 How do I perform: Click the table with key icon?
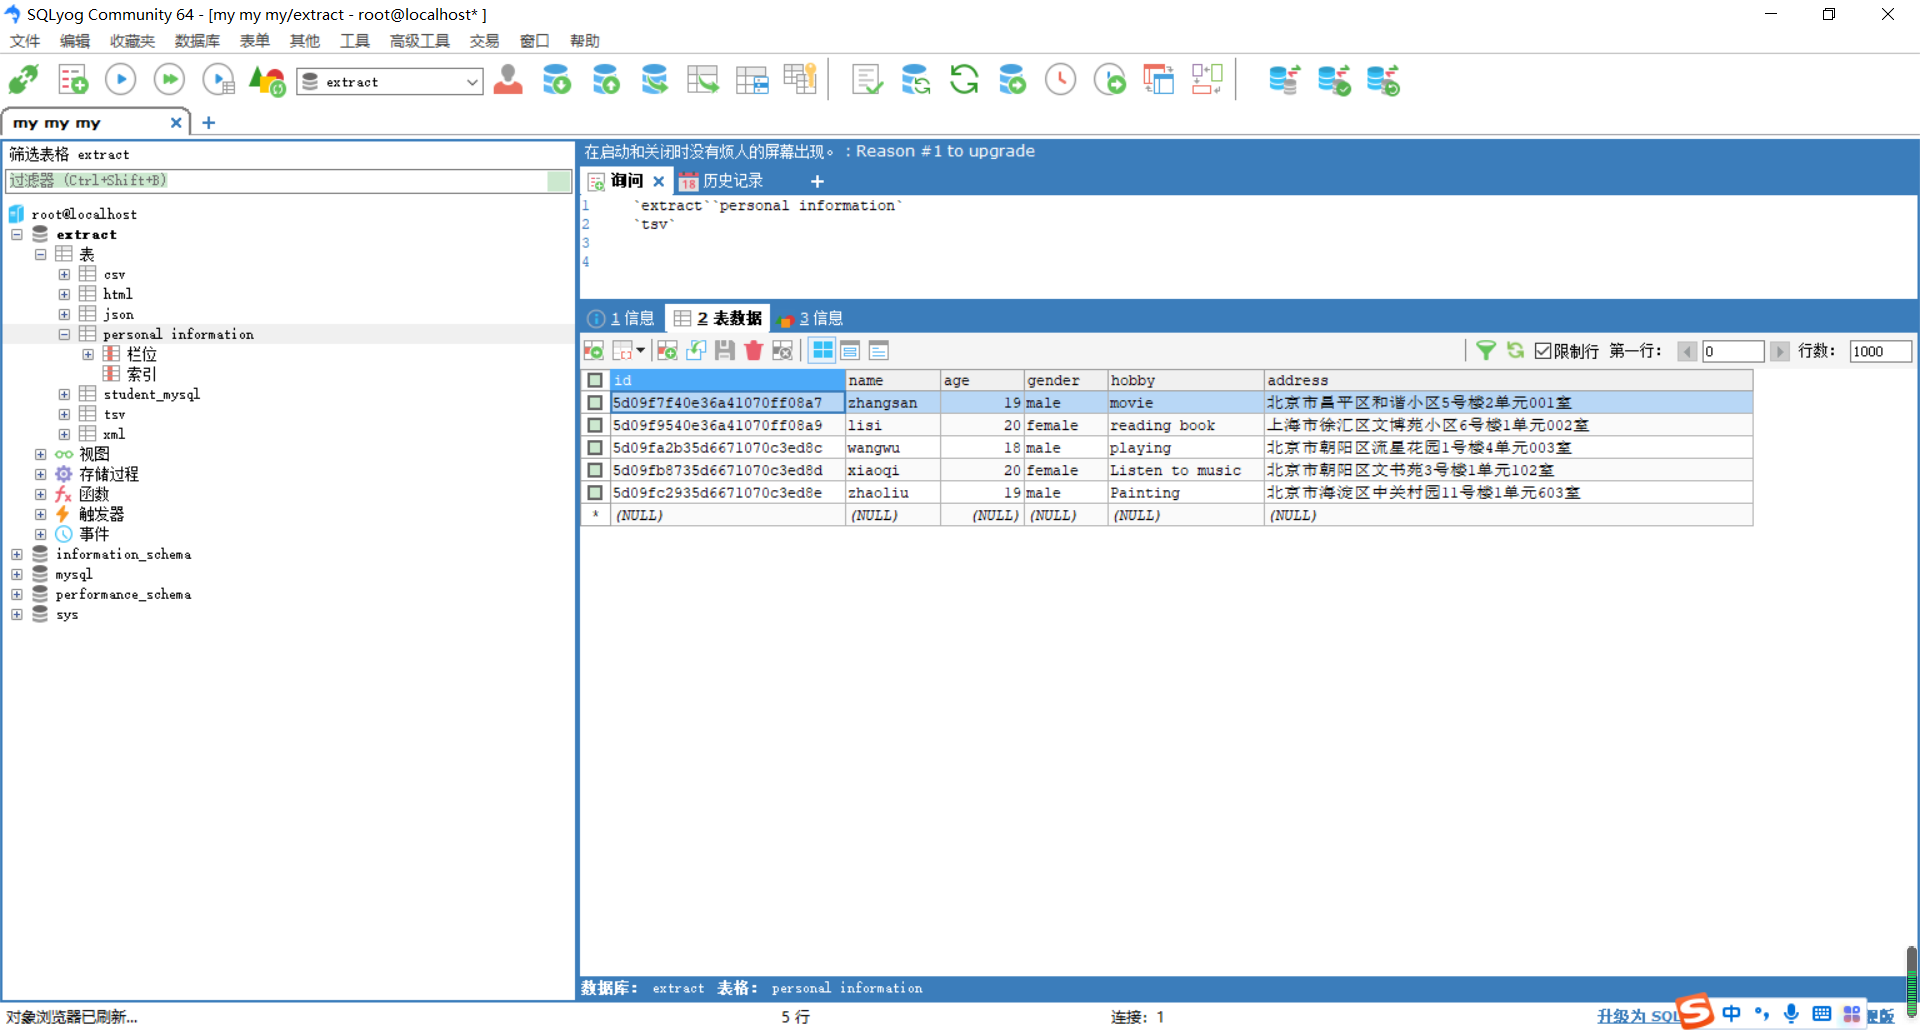click(800, 79)
